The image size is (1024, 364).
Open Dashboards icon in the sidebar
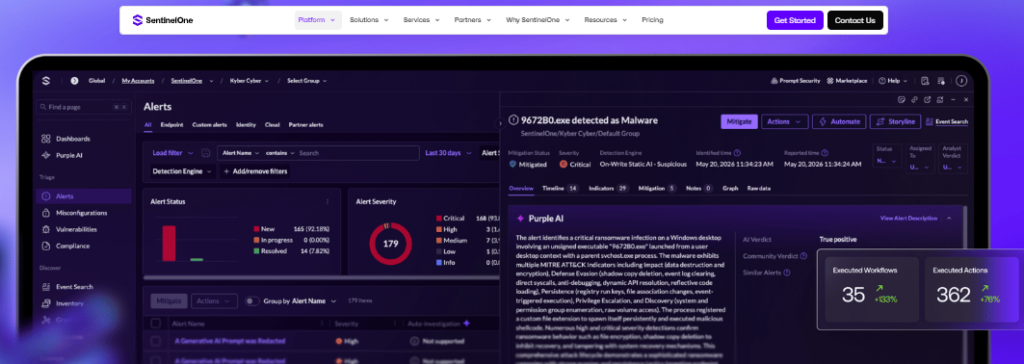(46, 139)
